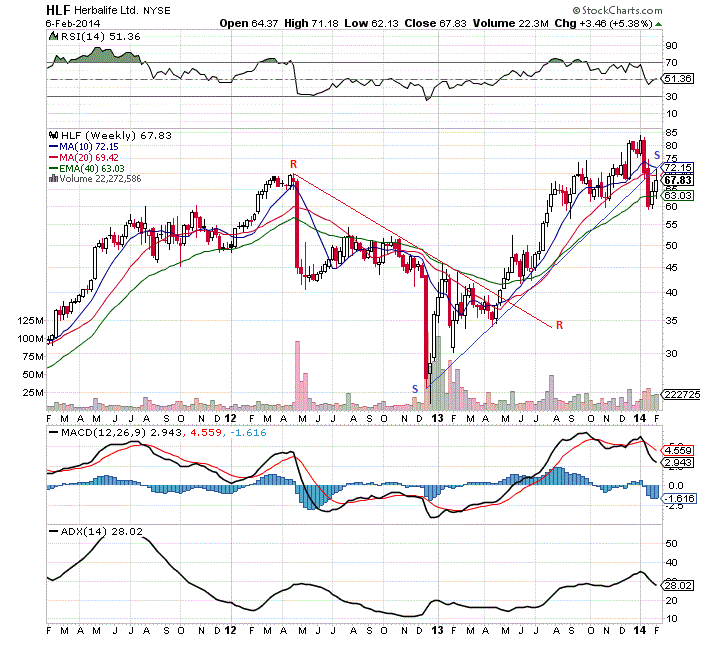This screenshot has height=648, width=705.
Task: Click the 222725 volume tag on right axis
Action: 682,394
